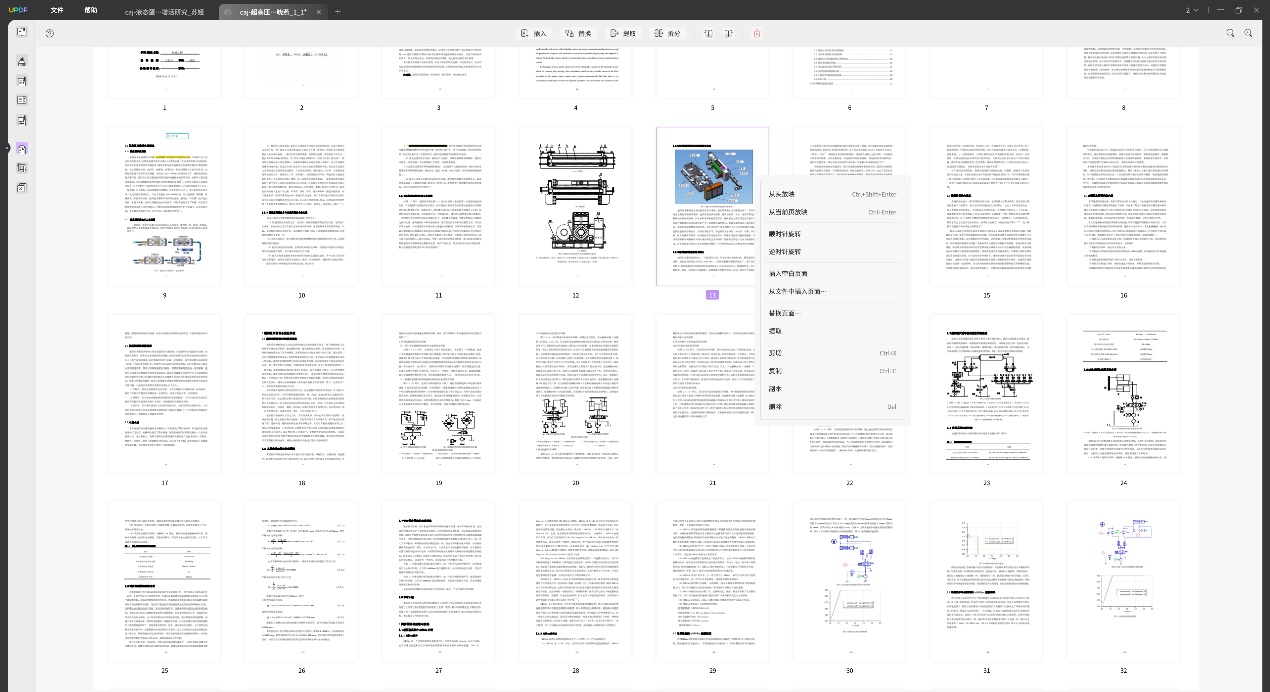1270x692 pixels.
Task: Choose 逆时针旋转 from context menu
Action: pyautogui.click(x=785, y=251)
